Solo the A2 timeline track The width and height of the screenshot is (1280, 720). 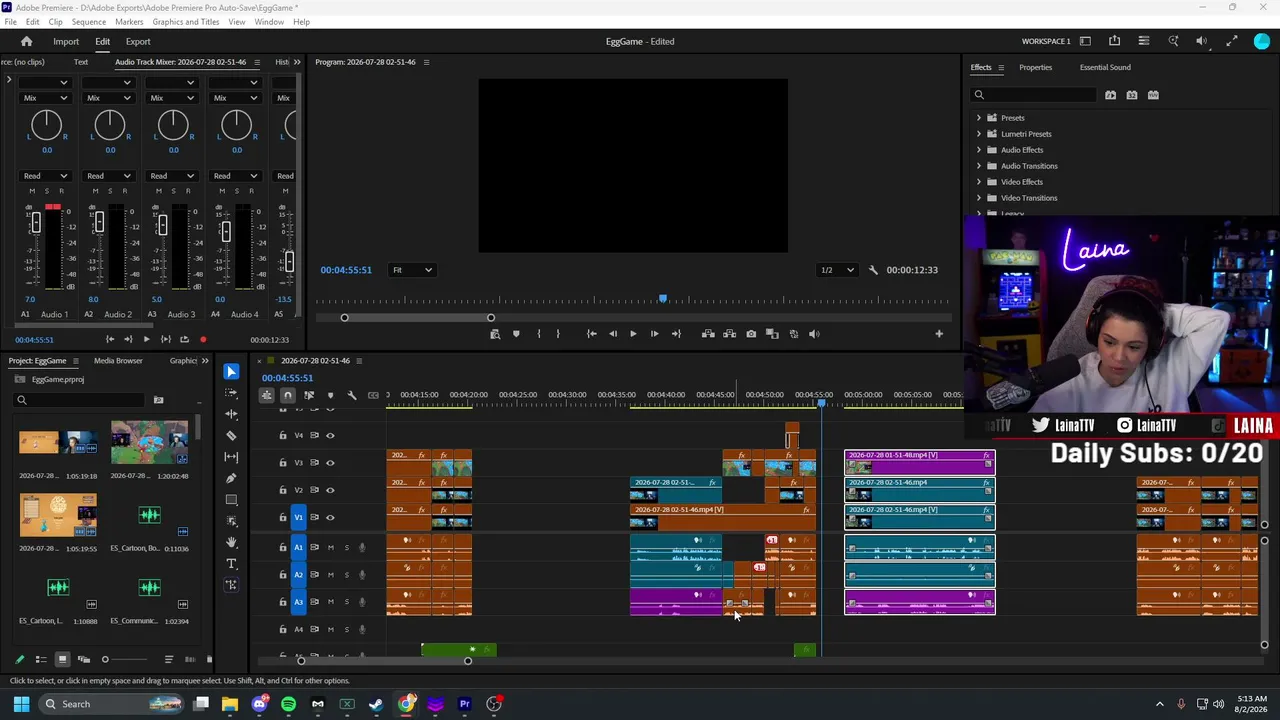pos(347,575)
